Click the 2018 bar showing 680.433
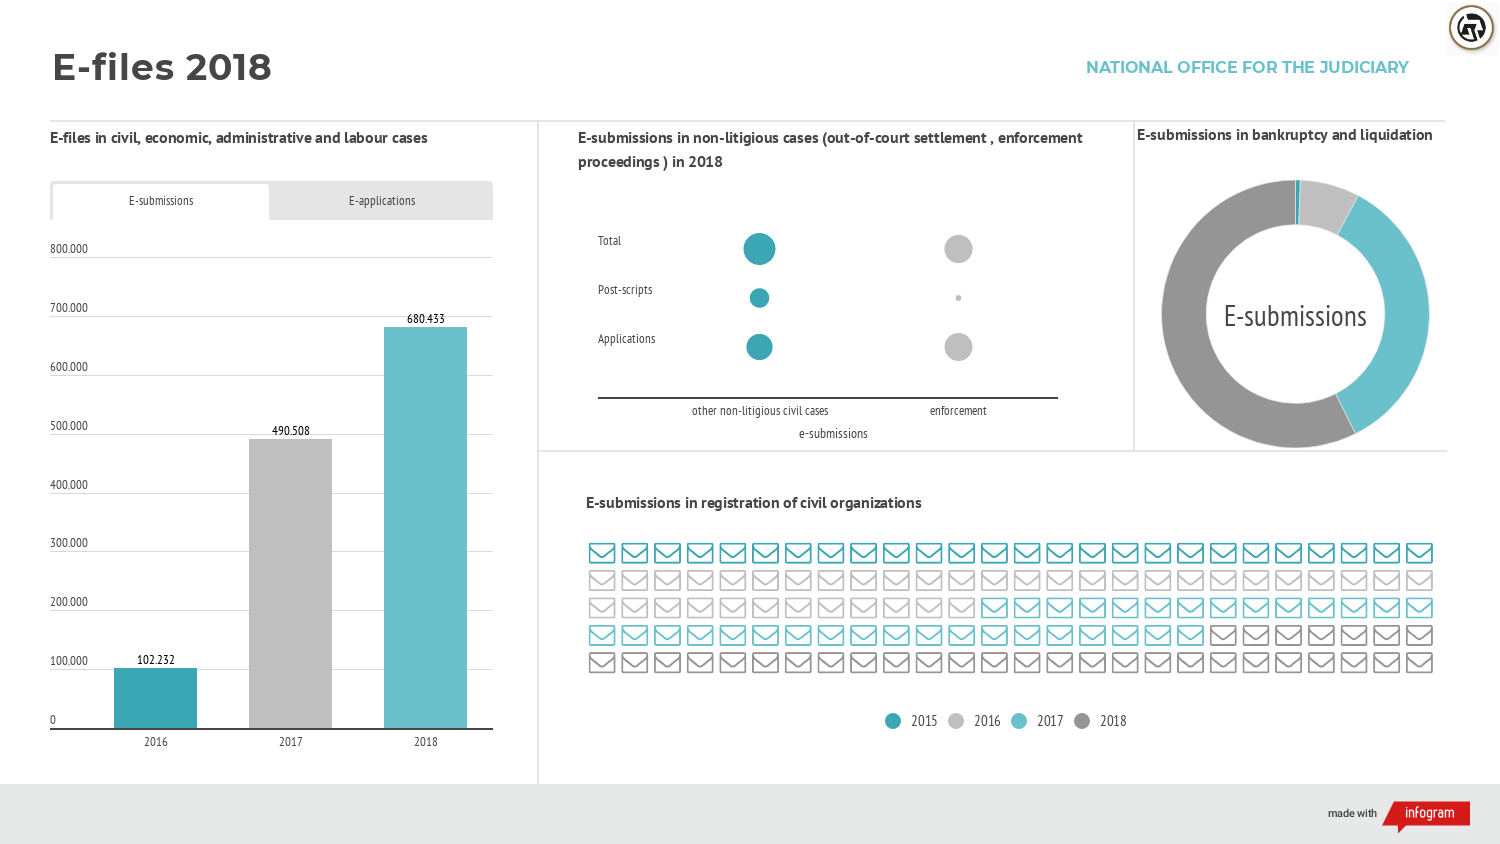This screenshot has height=844, width=1500. coord(425,528)
